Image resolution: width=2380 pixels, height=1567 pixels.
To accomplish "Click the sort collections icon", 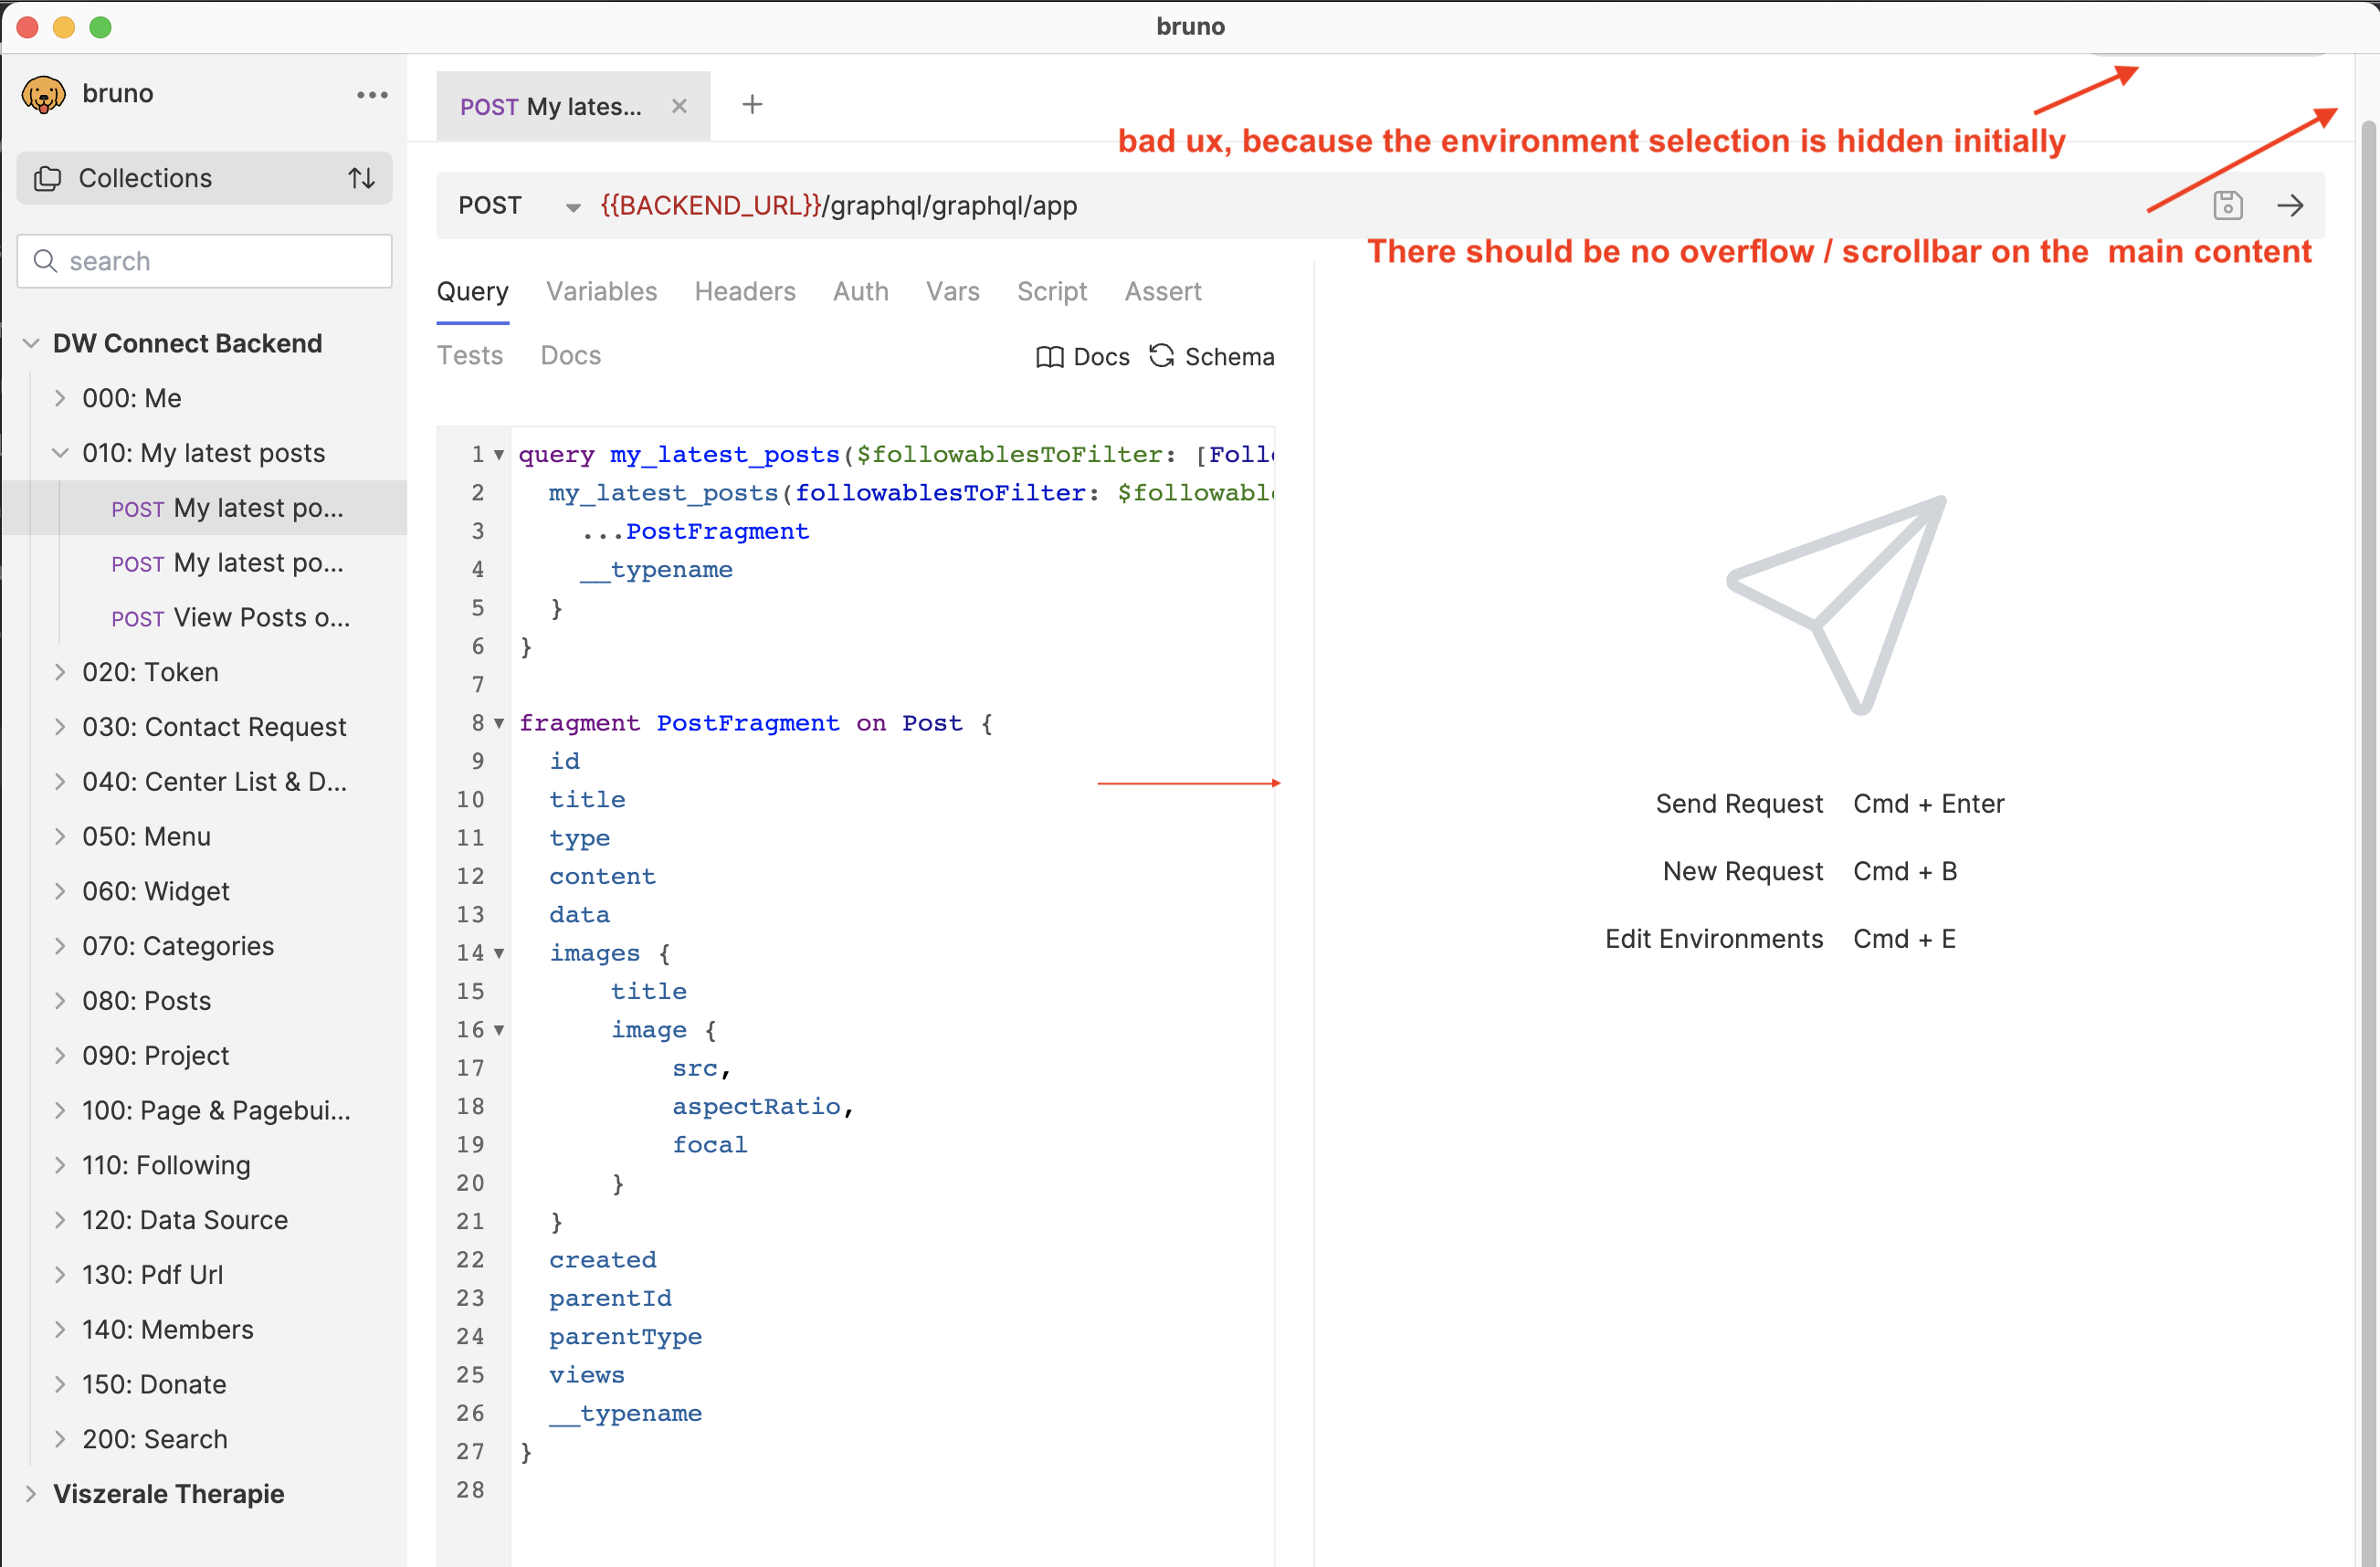I will [x=360, y=178].
